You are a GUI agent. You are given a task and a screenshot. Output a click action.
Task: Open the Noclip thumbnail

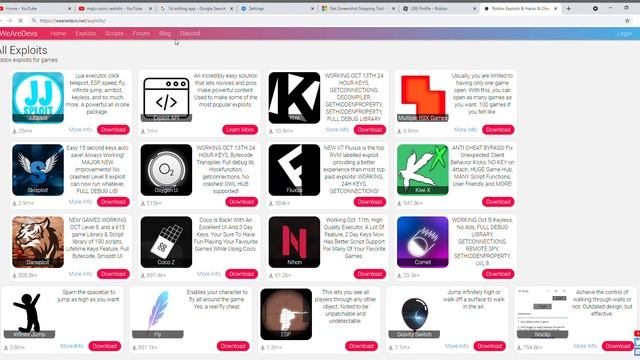(x=542, y=314)
